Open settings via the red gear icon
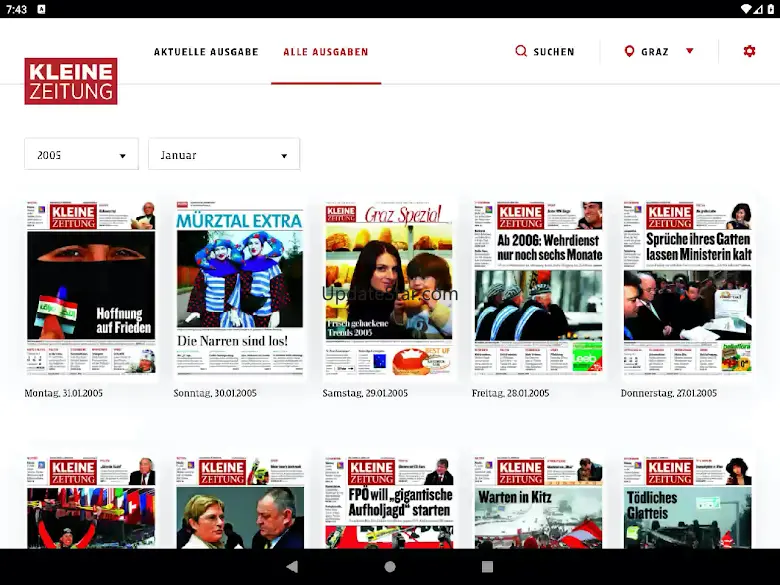 [x=749, y=51]
